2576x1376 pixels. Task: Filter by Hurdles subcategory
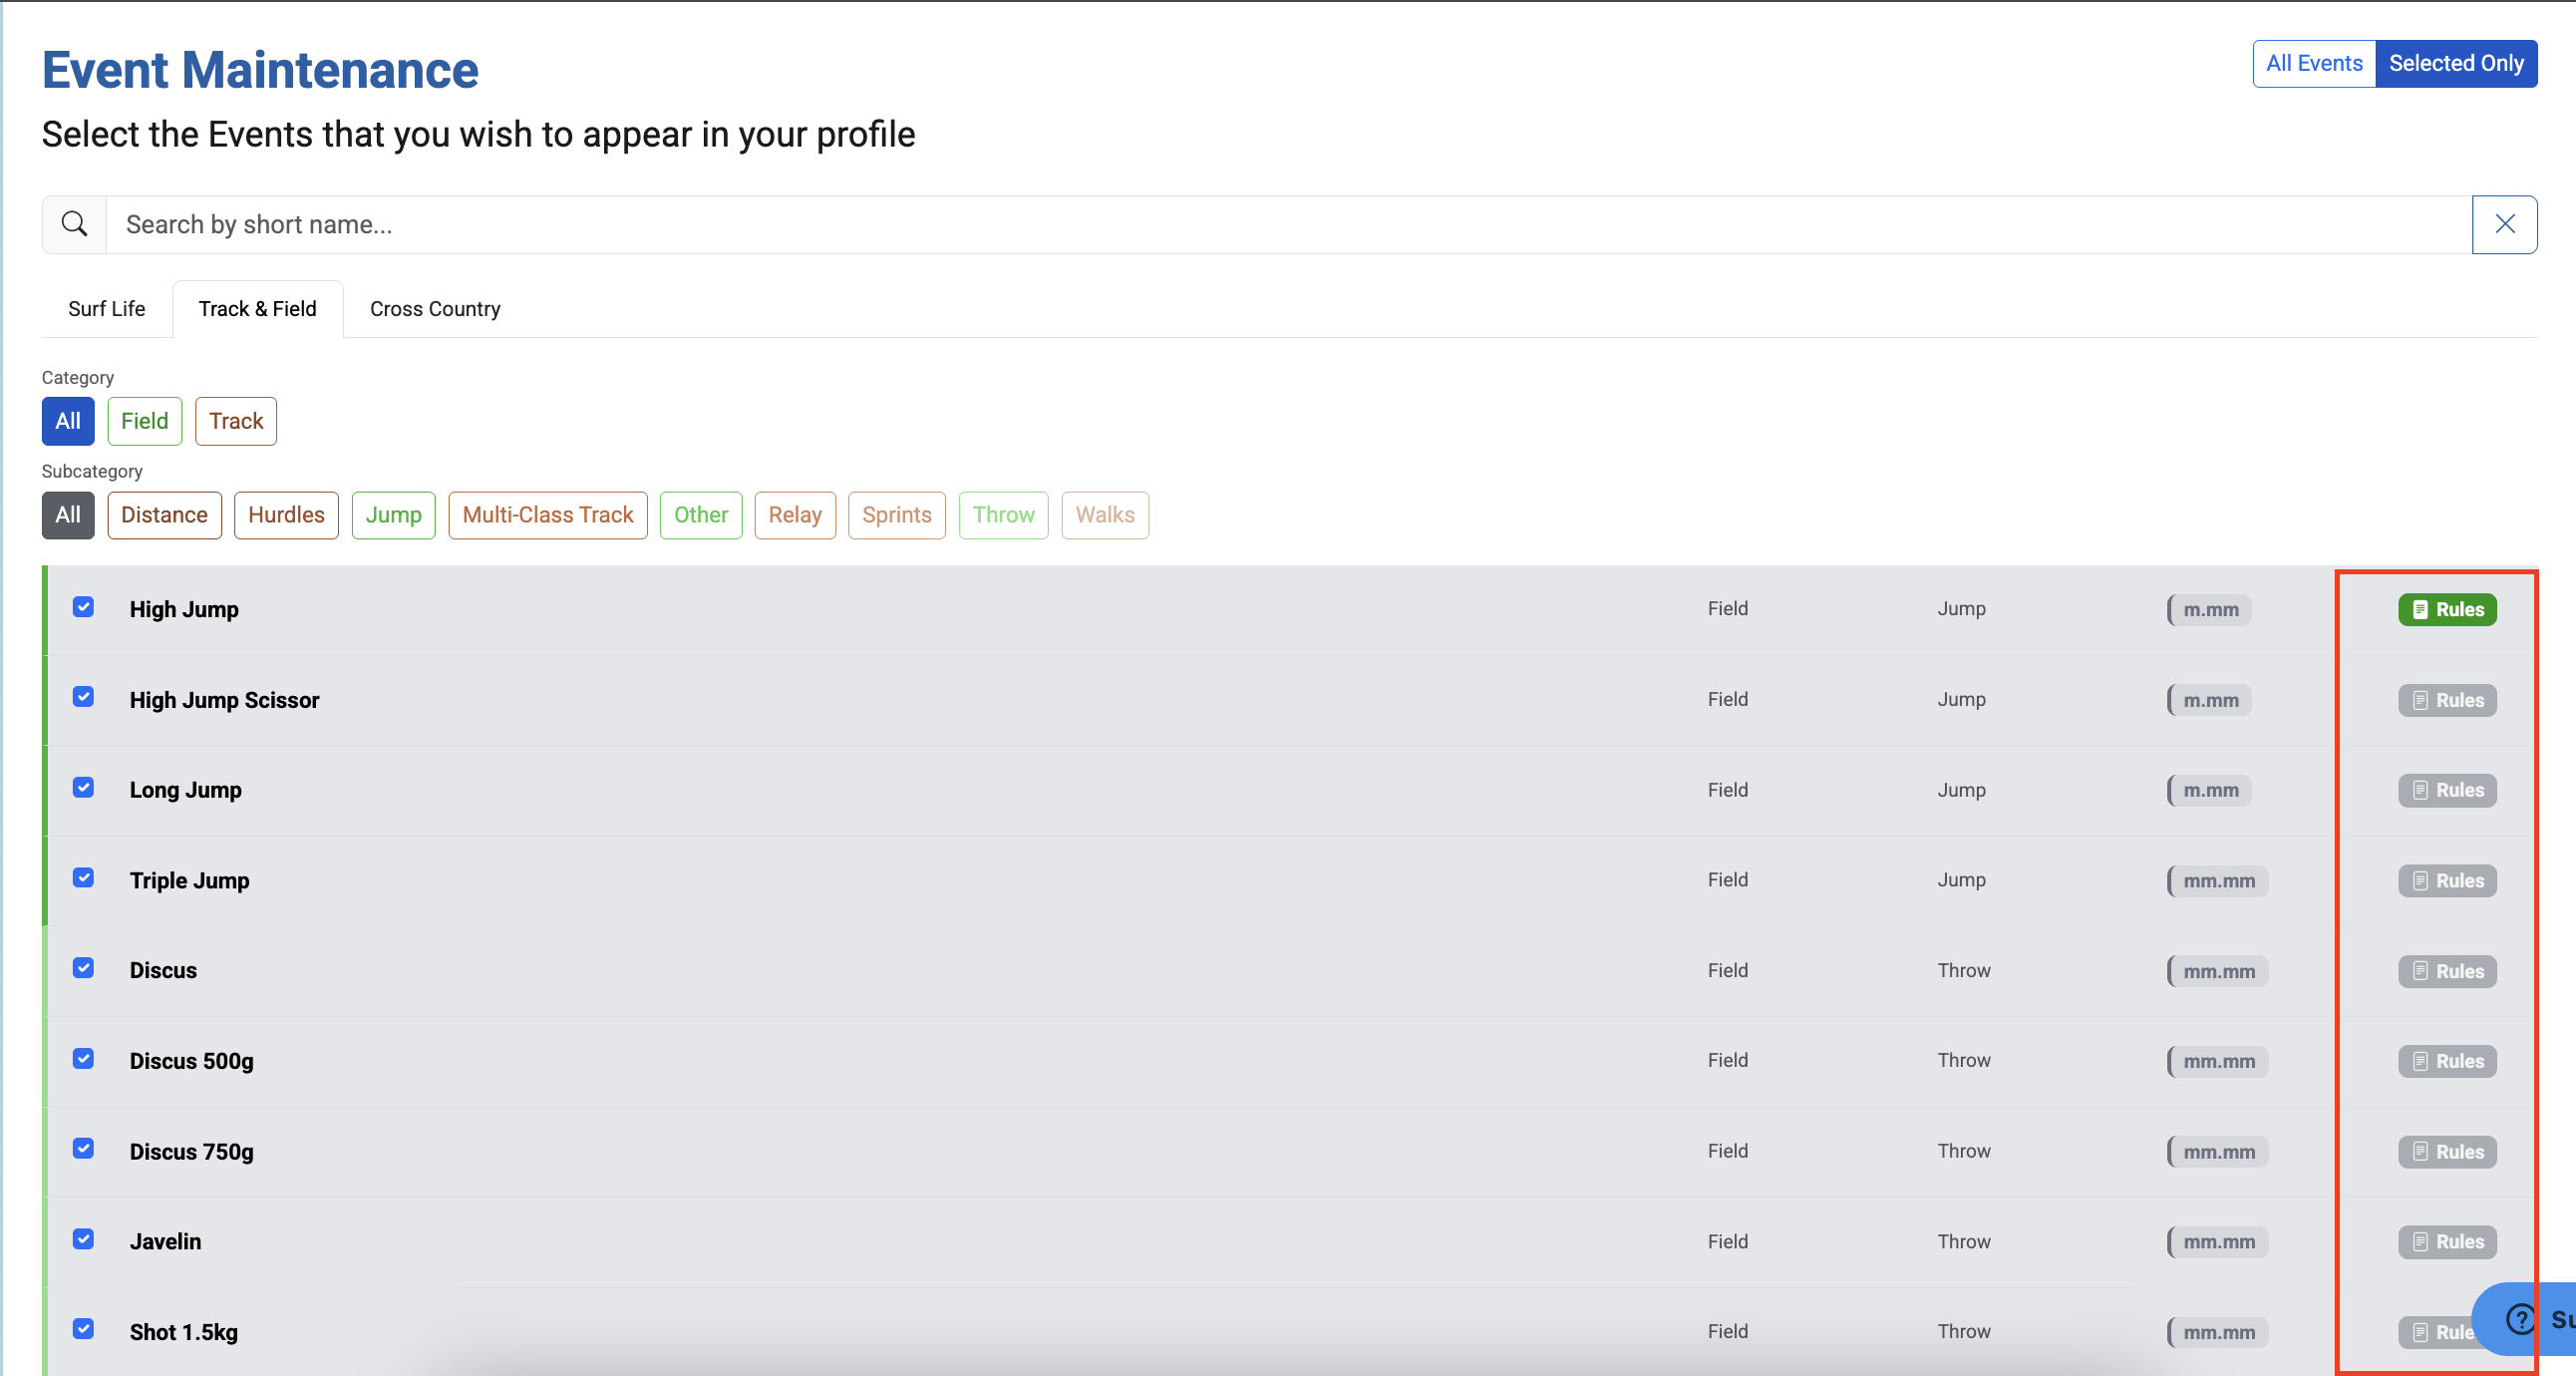coord(287,515)
